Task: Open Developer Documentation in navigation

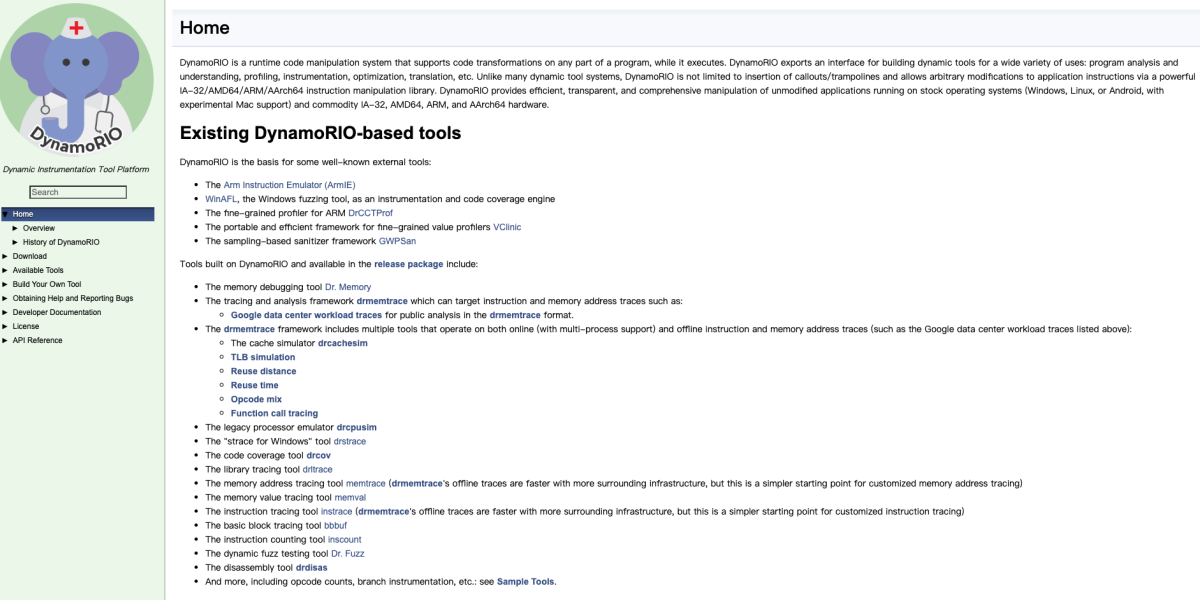Action: (x=57, y=312)
